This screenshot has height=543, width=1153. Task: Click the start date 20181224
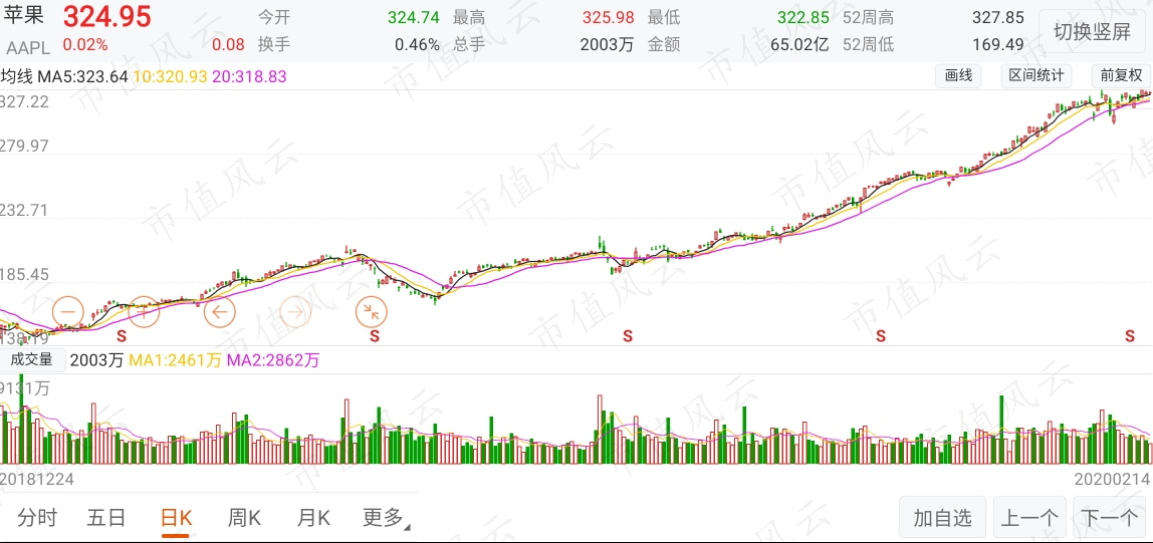pos(37,479)
